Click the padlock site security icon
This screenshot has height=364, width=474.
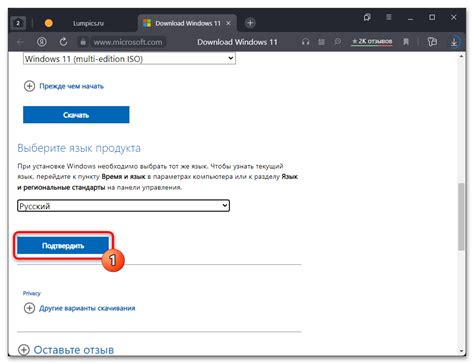tap(83, 42)
